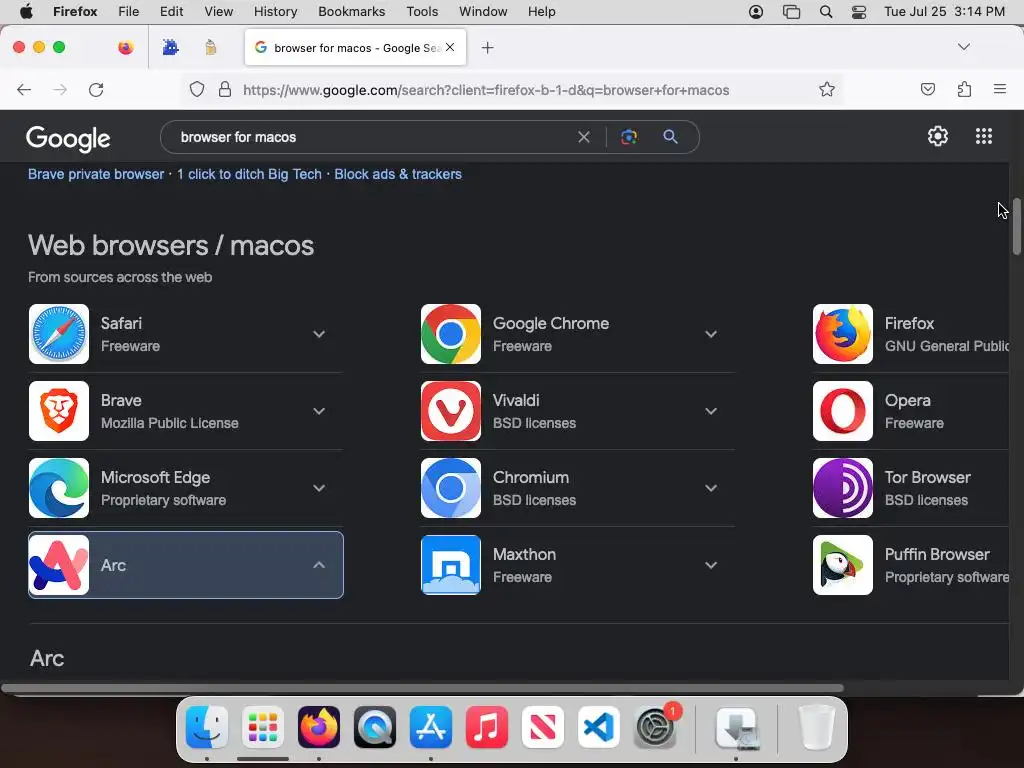Expand the Brave entry chevron

coord(319,411)
